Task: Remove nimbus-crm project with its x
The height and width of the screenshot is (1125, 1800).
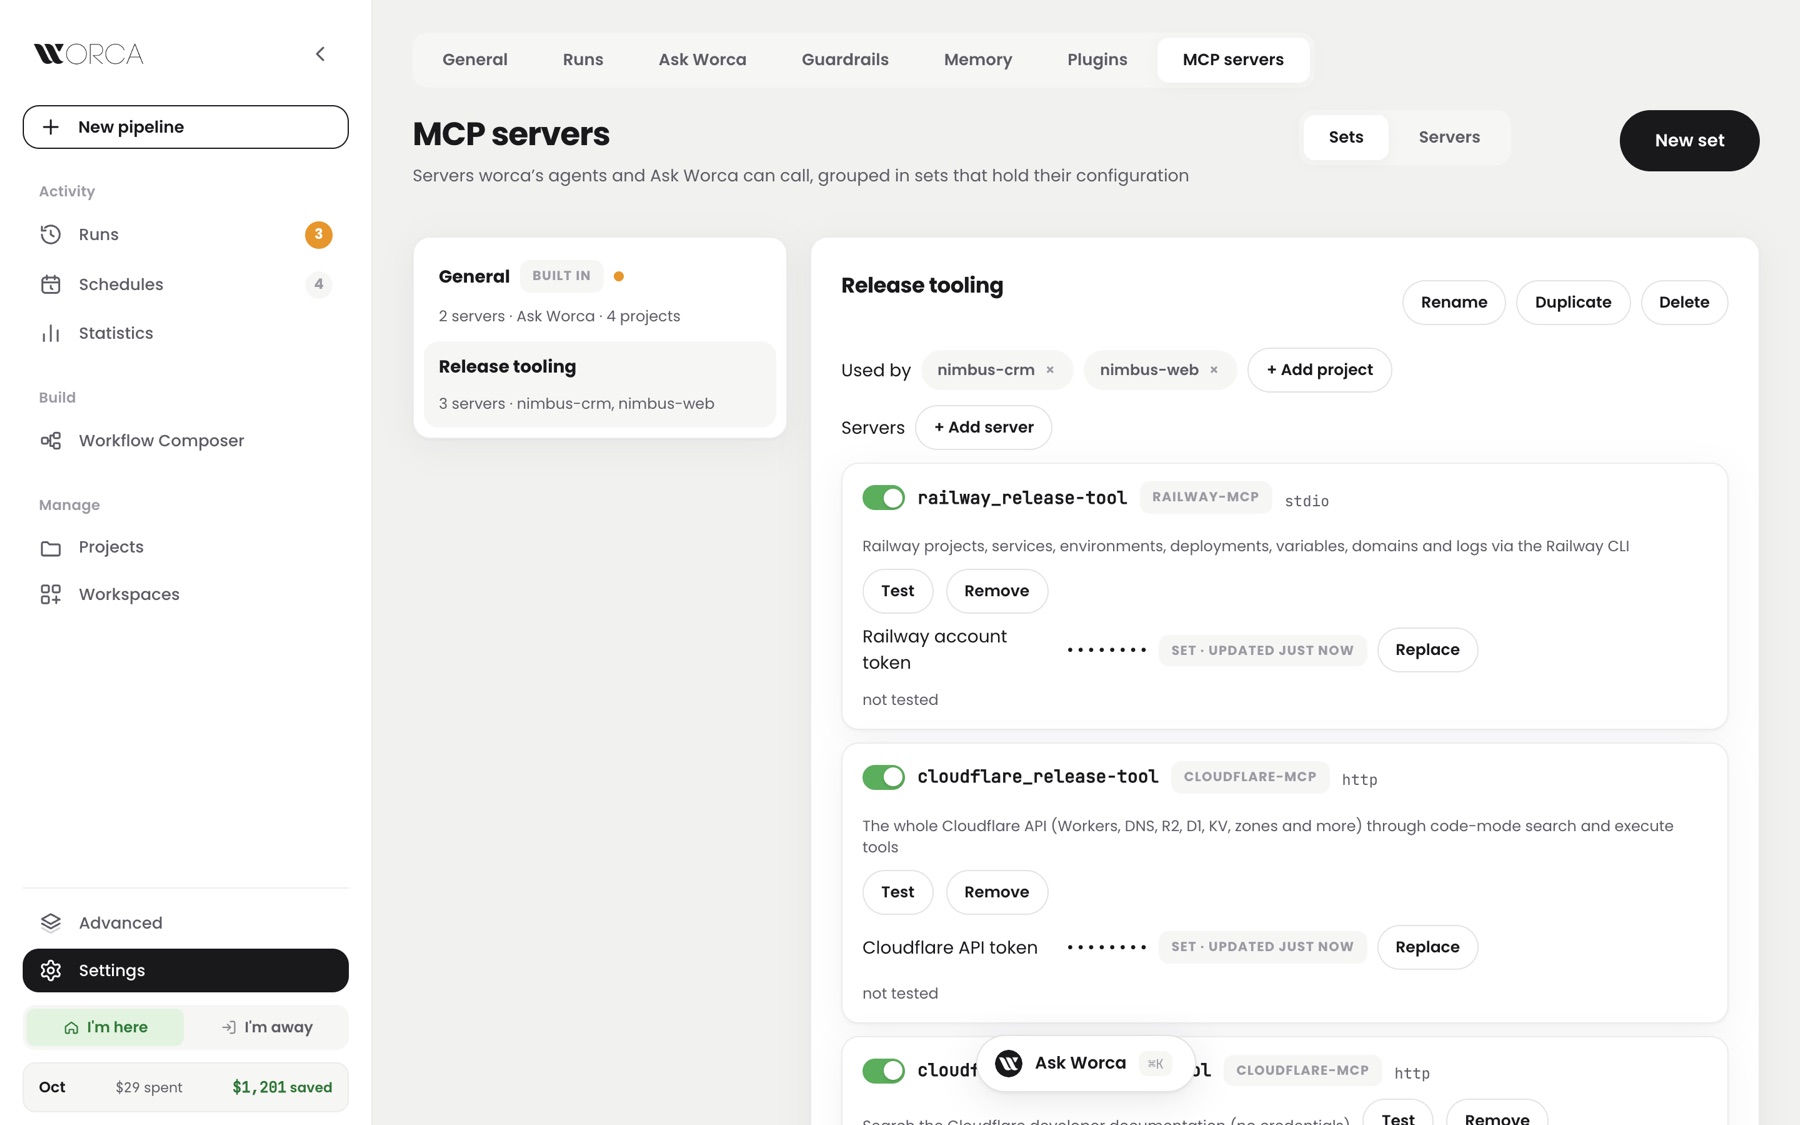Action: (x=1050, y=370)
